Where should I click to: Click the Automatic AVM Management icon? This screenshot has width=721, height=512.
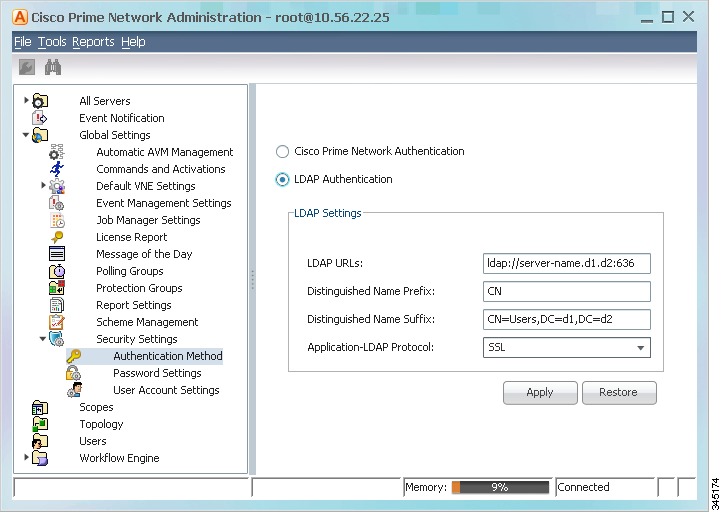[57, 152]
